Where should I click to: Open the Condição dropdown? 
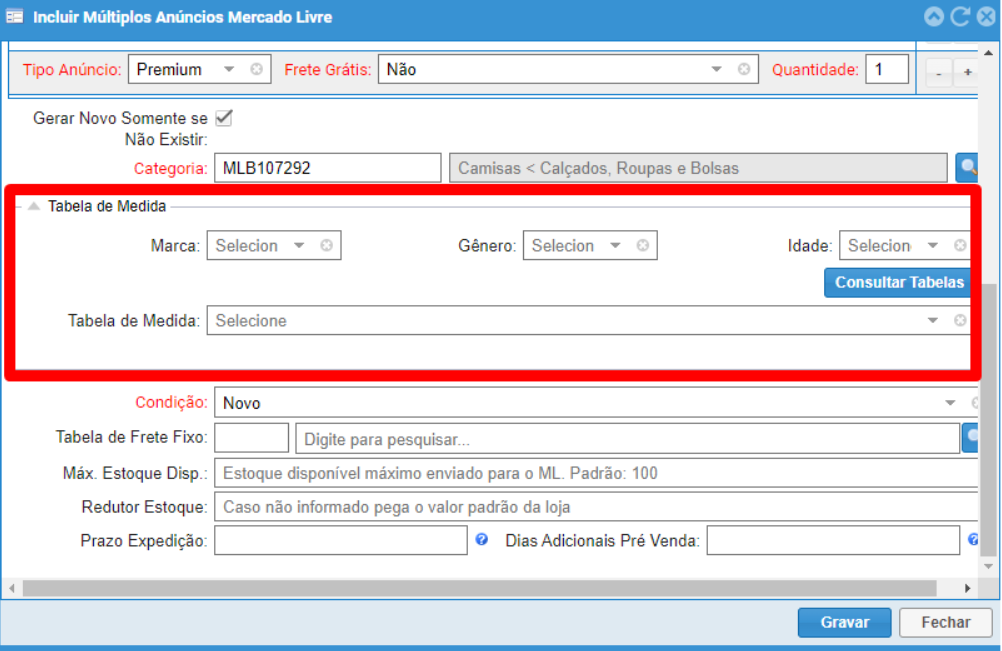point(950,402)
